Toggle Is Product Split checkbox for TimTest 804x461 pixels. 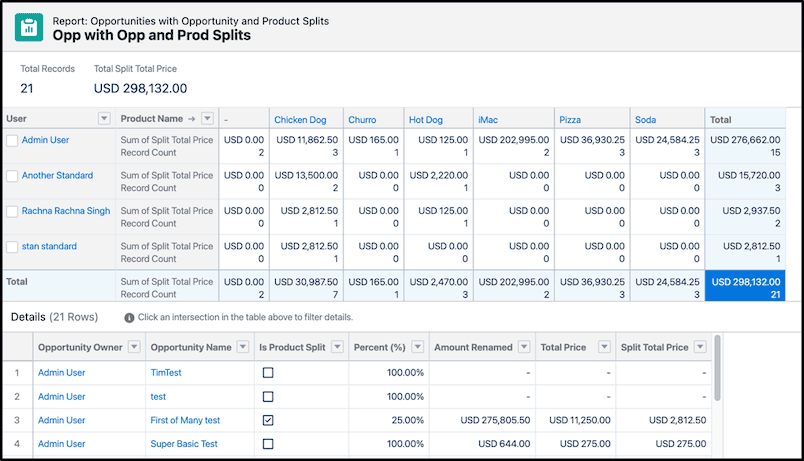tap(268, 373)
